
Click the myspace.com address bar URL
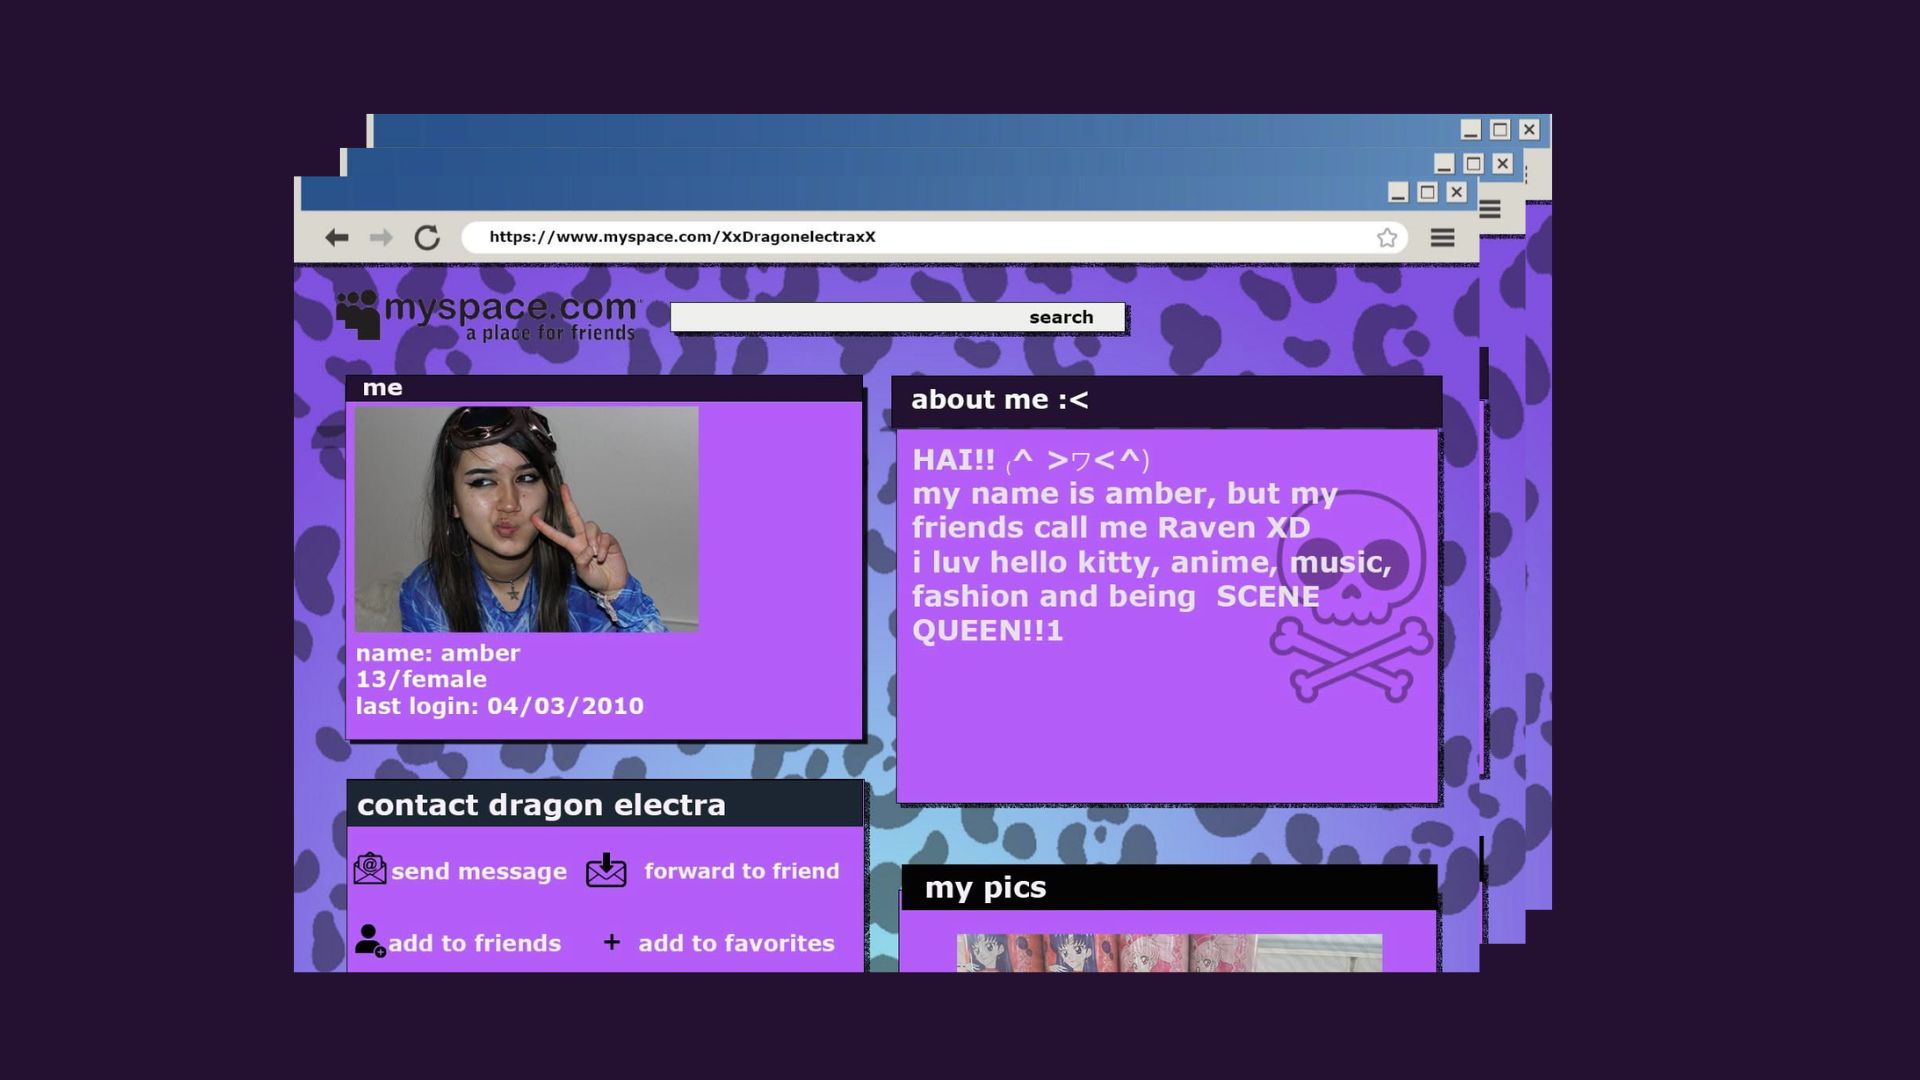[x=682, y=237]
